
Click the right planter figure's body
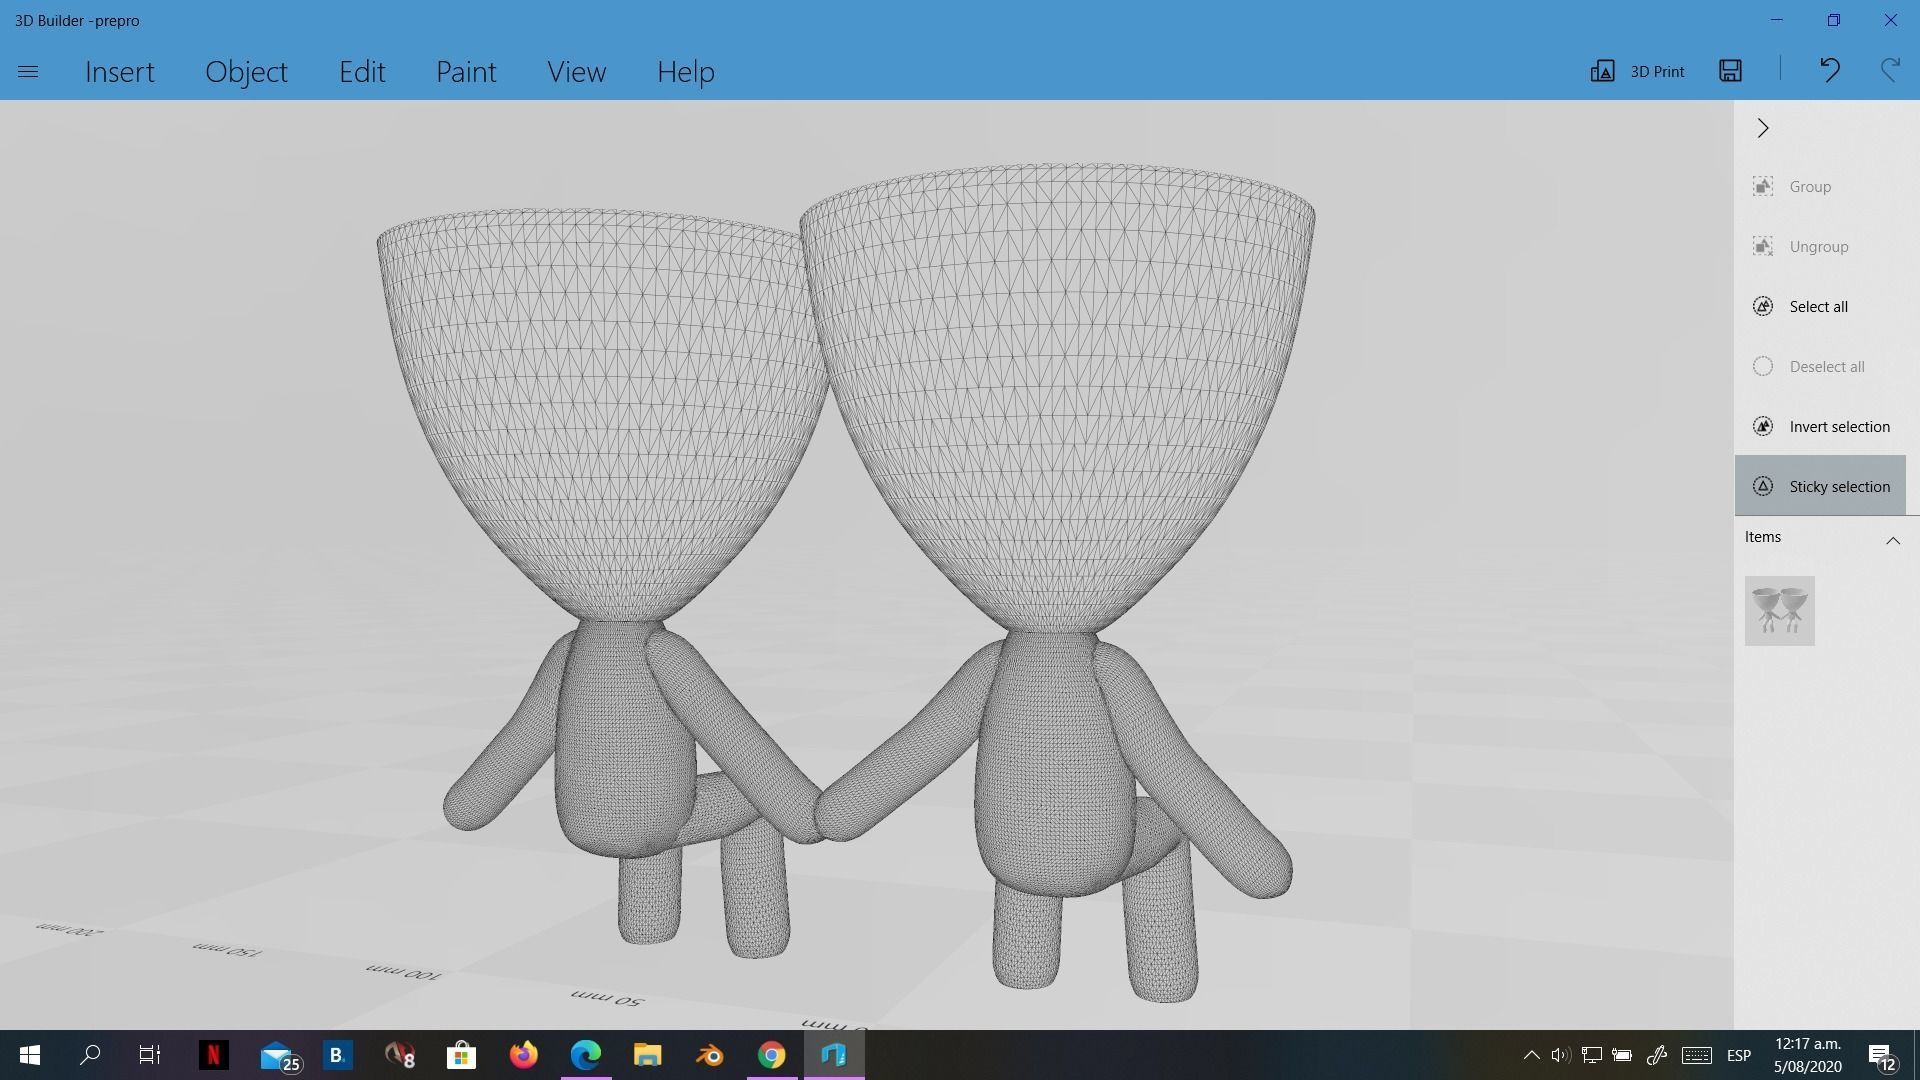point(1055,765)
